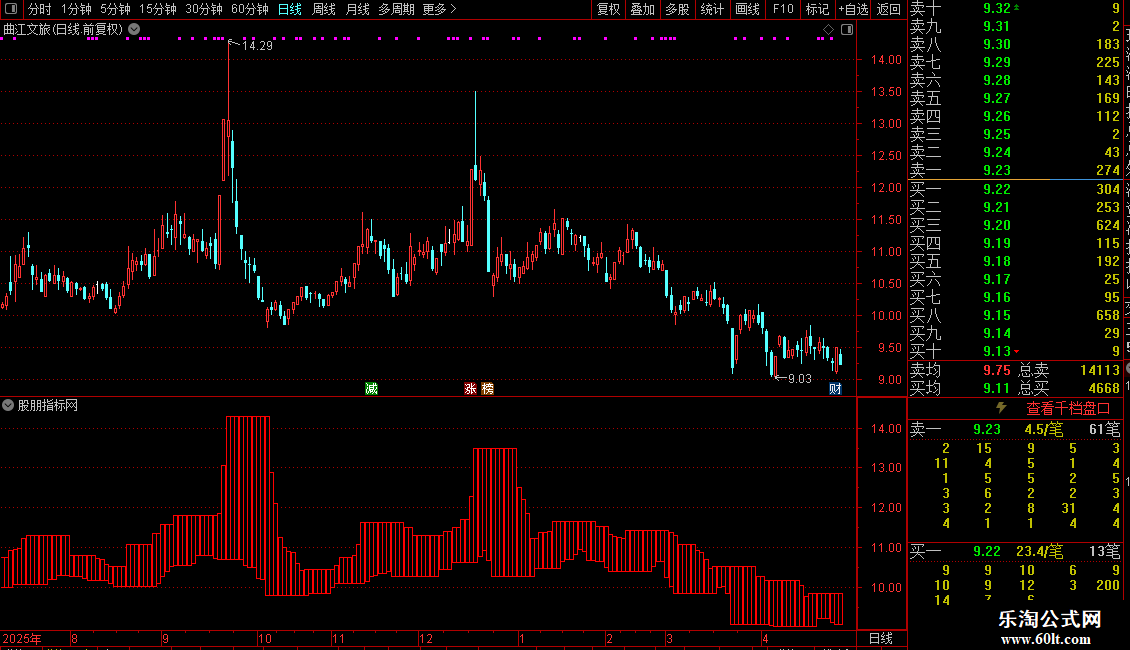Open the 复权 adjustment option
This screenshot has height=650, width=1130.
coord(608,9)
